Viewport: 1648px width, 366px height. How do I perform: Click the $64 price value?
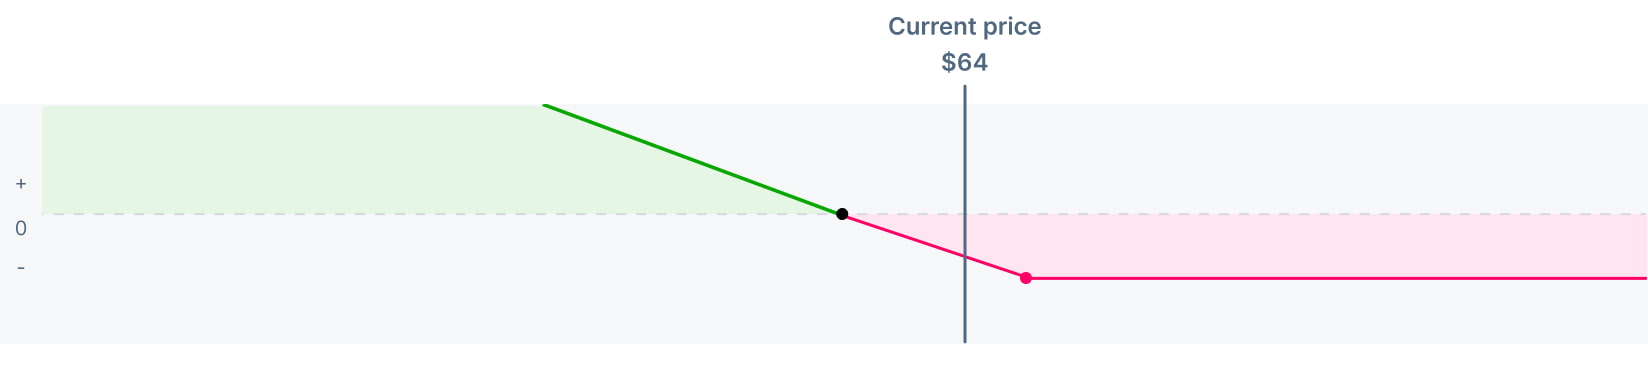click(964, 63)
